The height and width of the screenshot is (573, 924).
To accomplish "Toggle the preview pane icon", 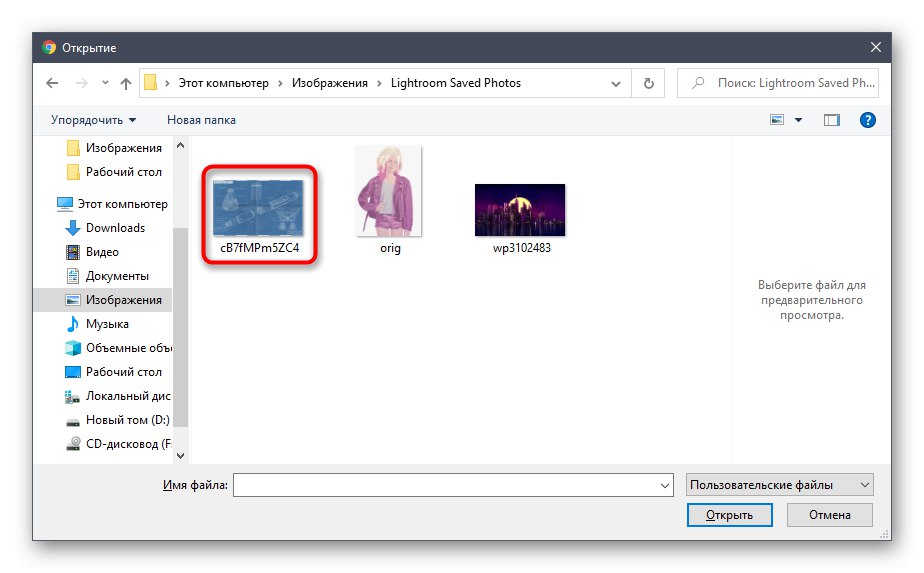I will 831,120.
